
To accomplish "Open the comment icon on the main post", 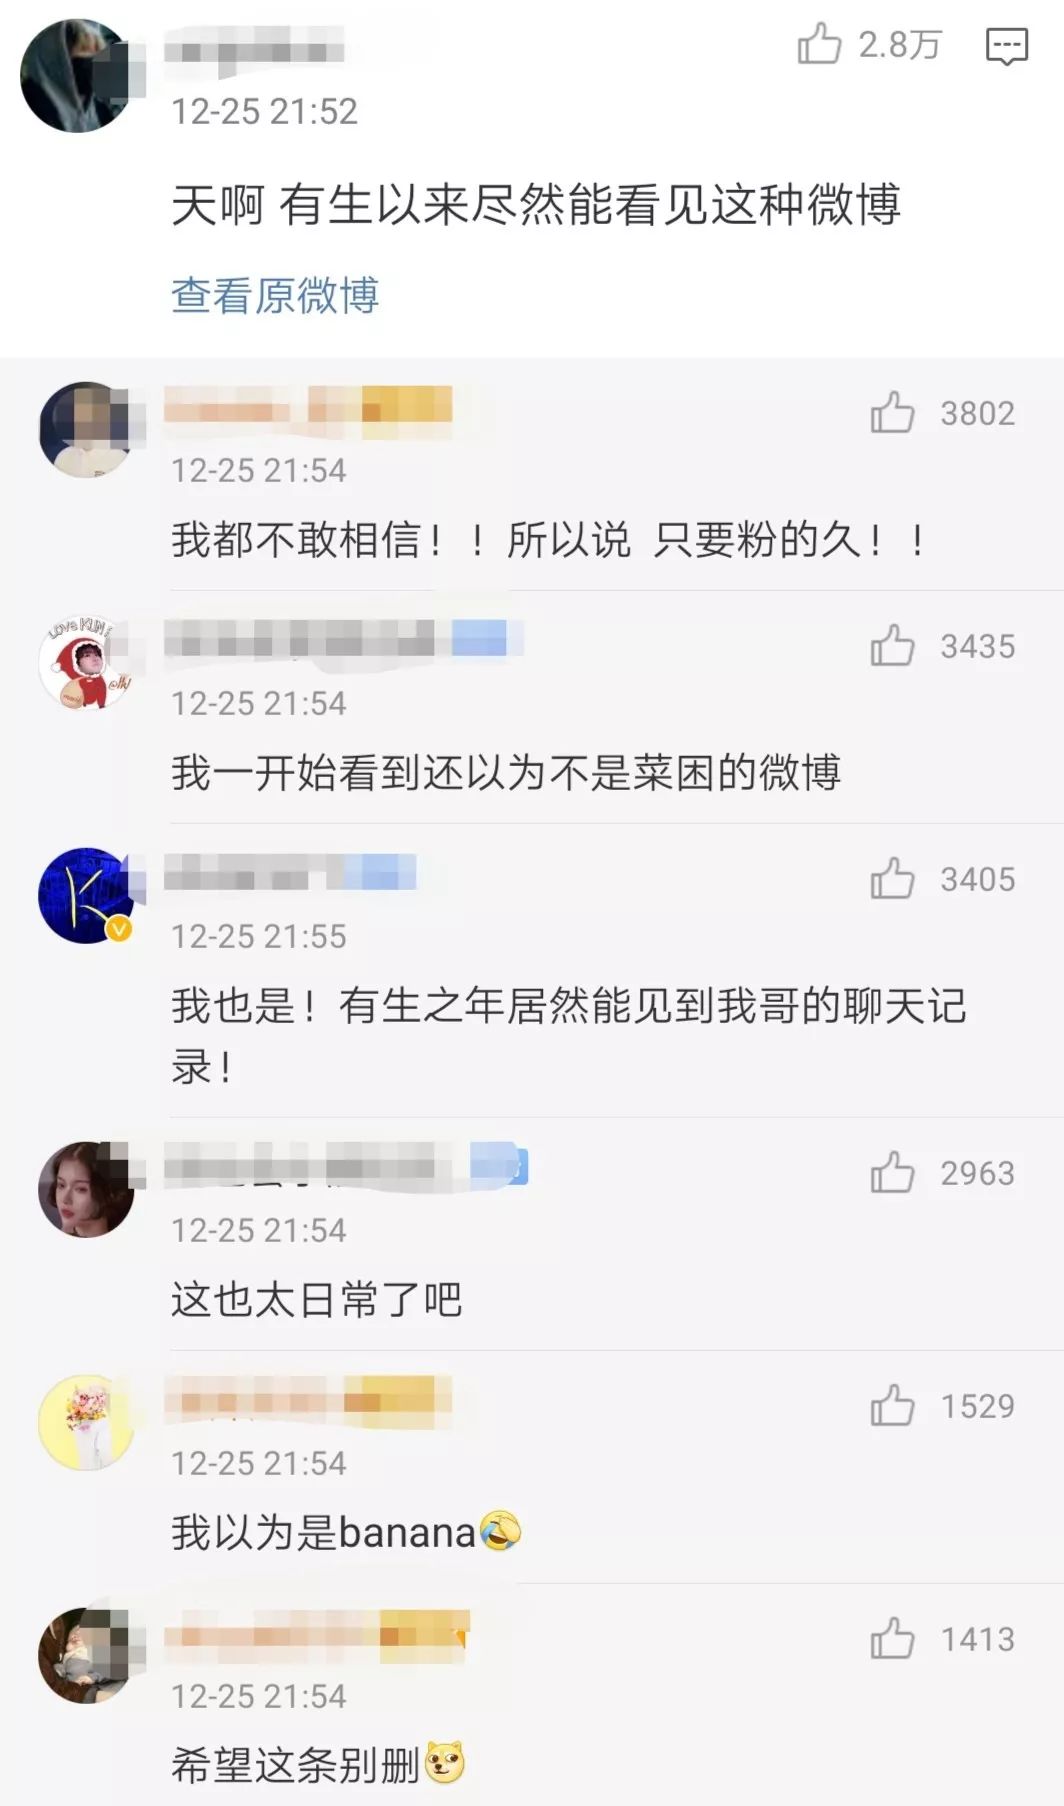I will tap(1006, 46).
